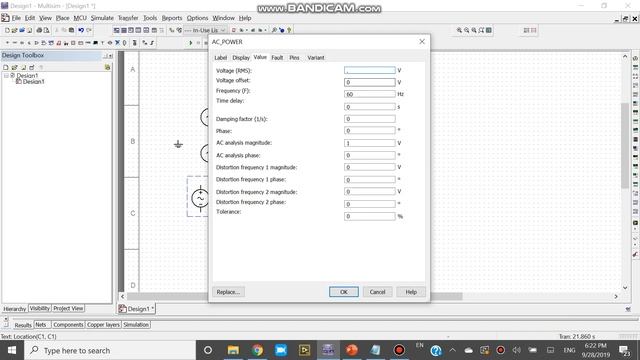Open the Place menu
Image resolution: width=640 pixels, height=360 pixels.
tap(62, 18)
